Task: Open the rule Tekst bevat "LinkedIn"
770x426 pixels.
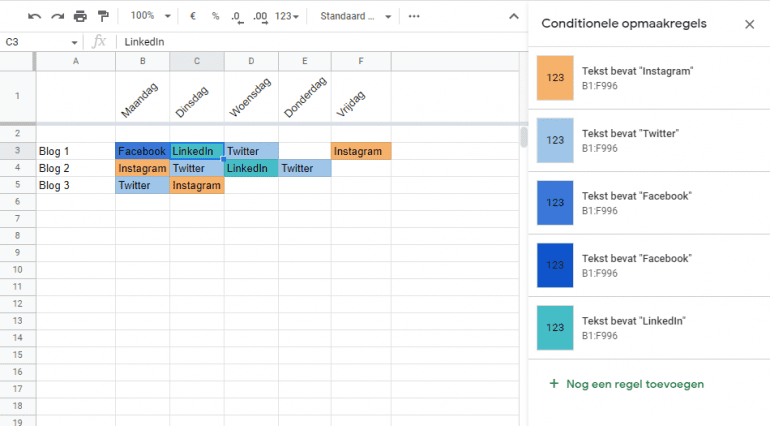Action: [649, 328]
